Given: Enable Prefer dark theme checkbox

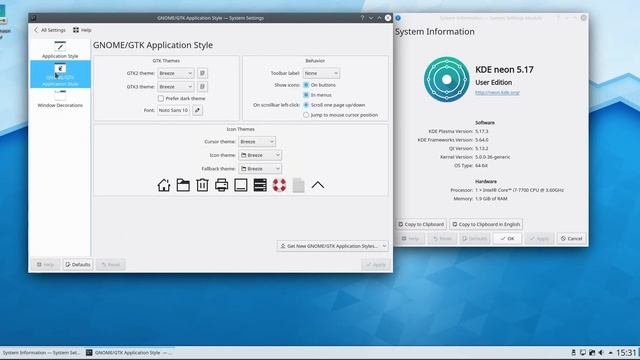Looking at the screenshot, I should (x=161, y=98).
